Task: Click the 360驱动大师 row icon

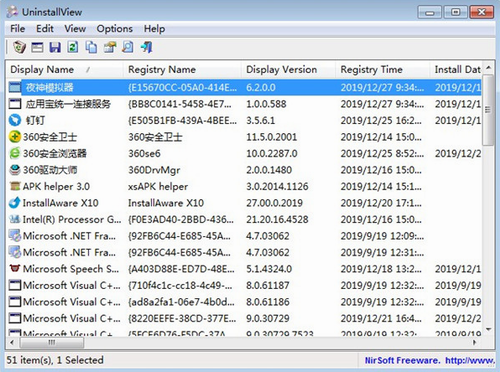Action: (x=15, y=170)
